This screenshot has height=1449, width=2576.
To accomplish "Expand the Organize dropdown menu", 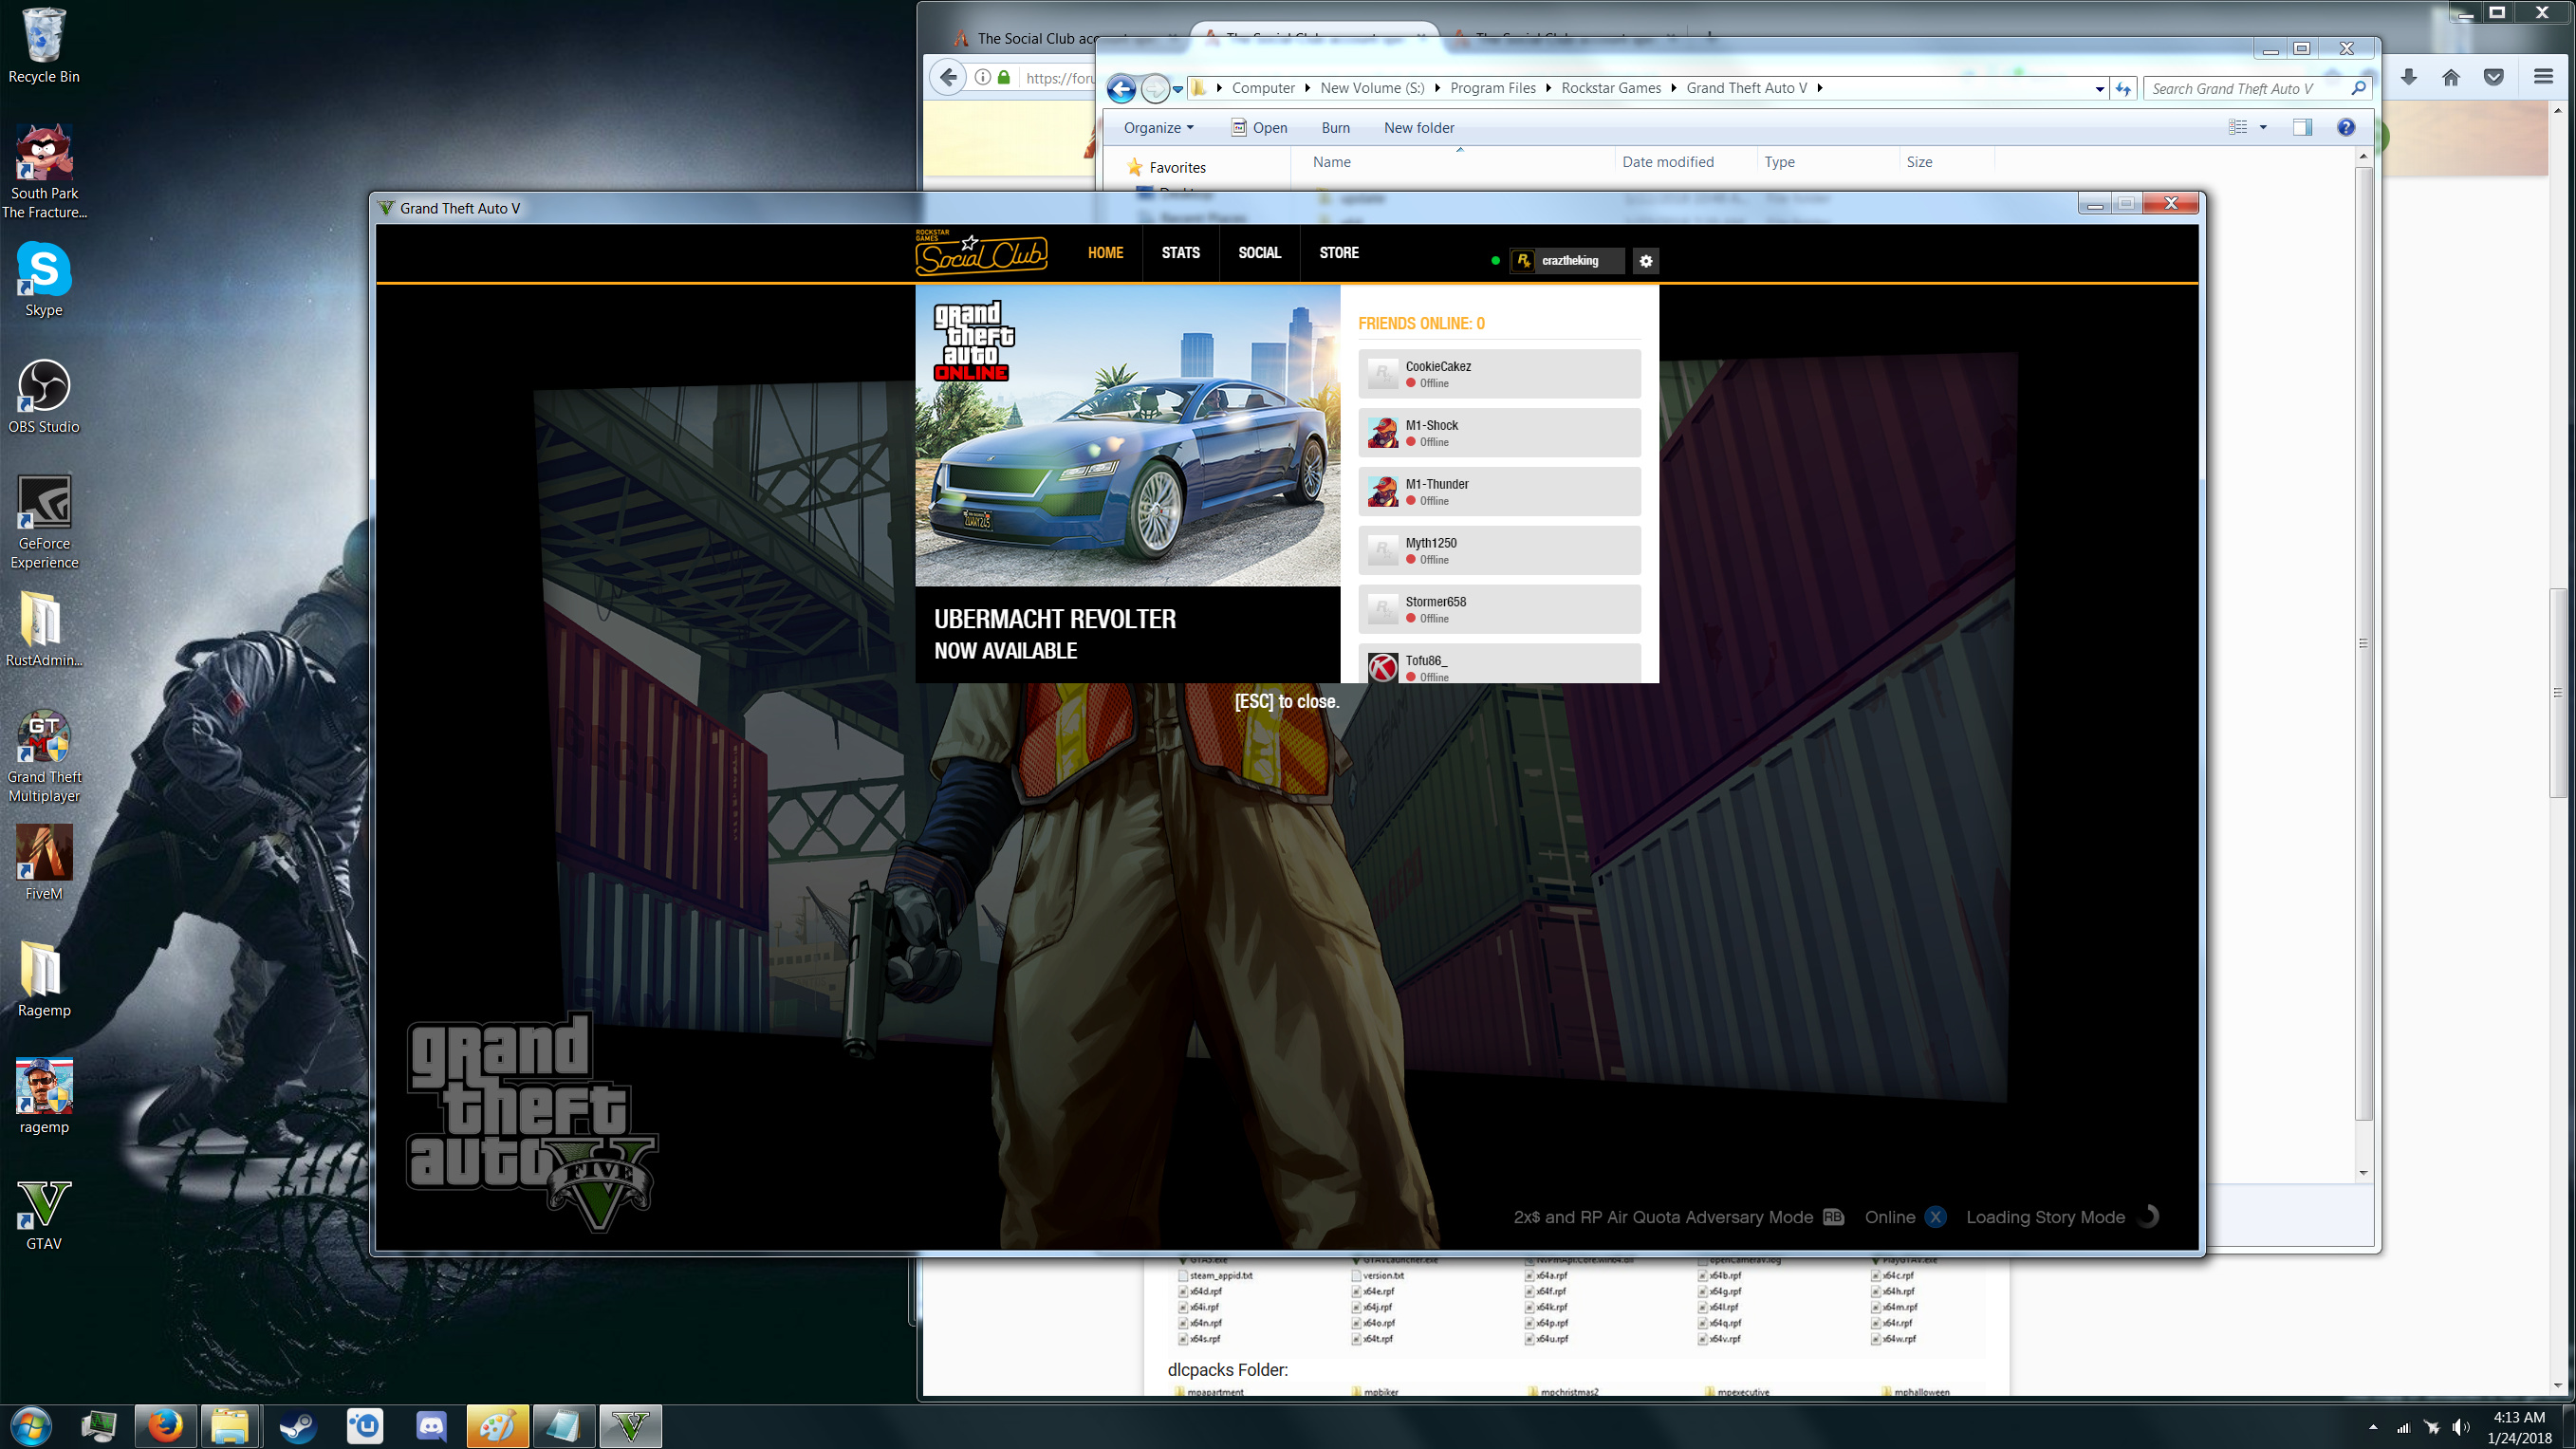I will [1158, 128].
